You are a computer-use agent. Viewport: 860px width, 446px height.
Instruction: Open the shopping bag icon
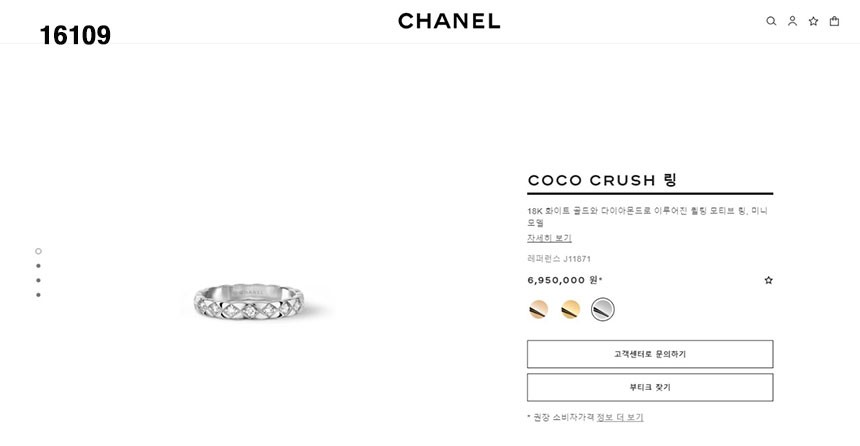point(834,21)
